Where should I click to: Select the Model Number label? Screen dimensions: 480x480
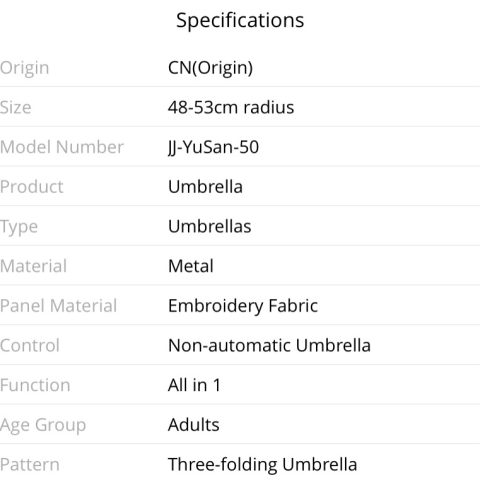(x=62, y=147)
